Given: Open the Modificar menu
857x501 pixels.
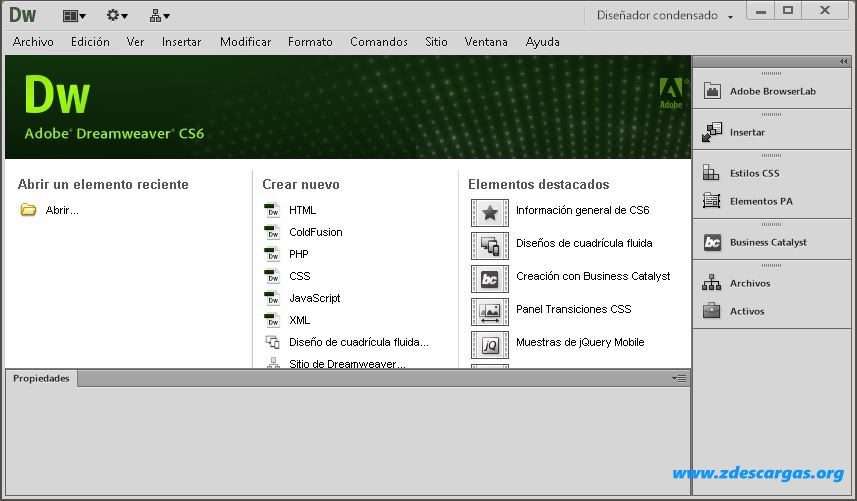Looking at the screenshot, I should pyautogui.click(x=245, y=42).
